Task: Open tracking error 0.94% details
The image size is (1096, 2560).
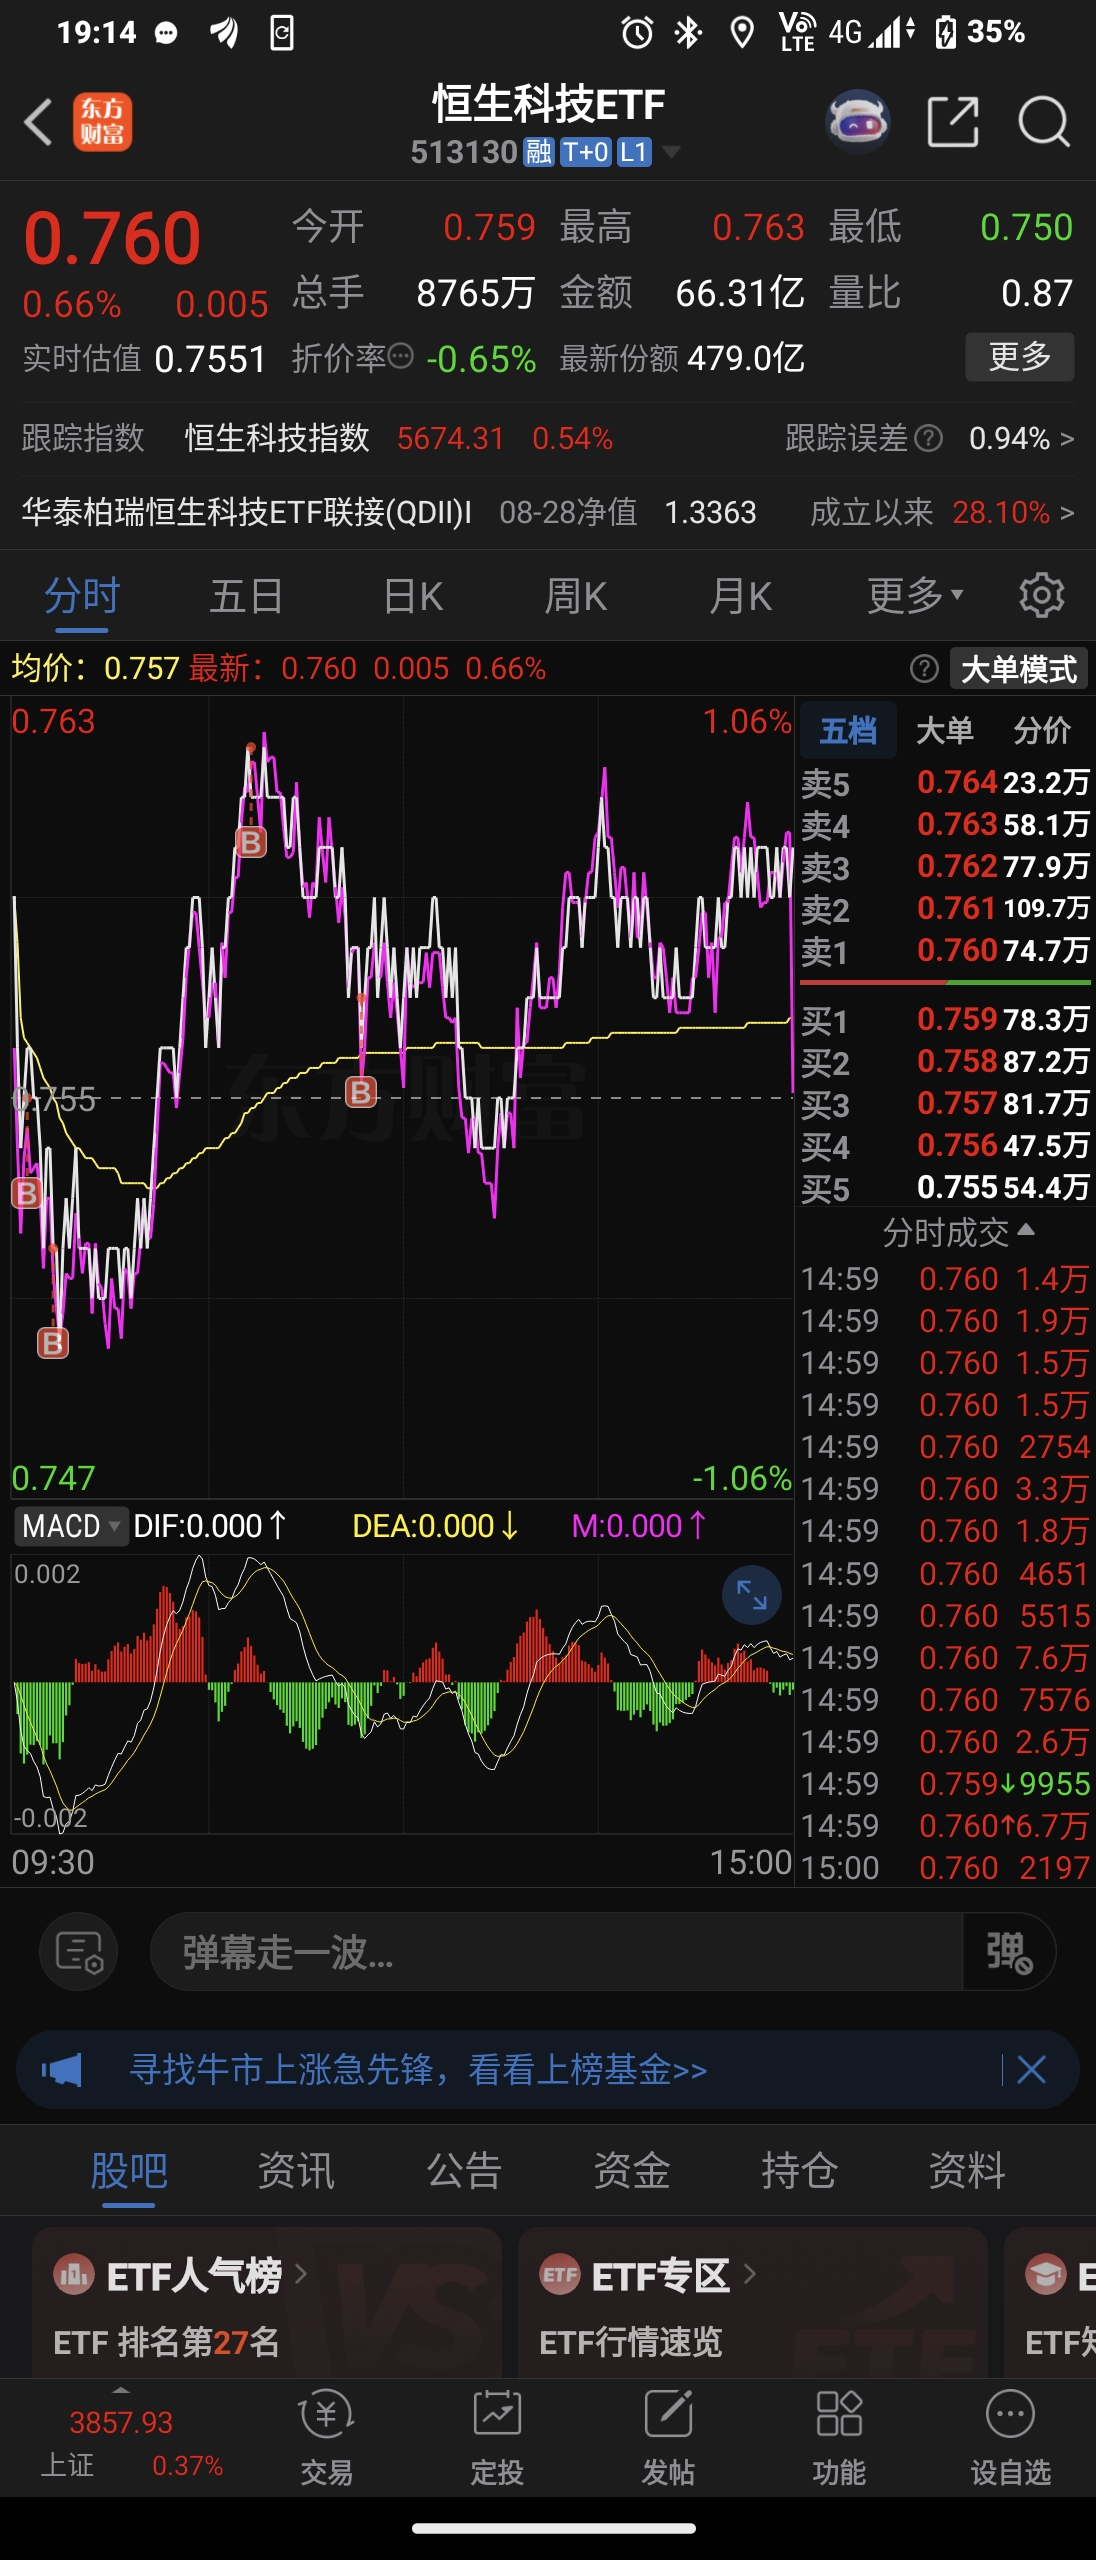Action: (1021, 438)
